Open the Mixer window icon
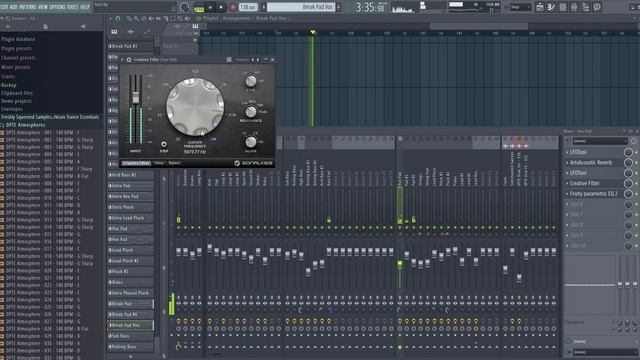 point(574,7)
